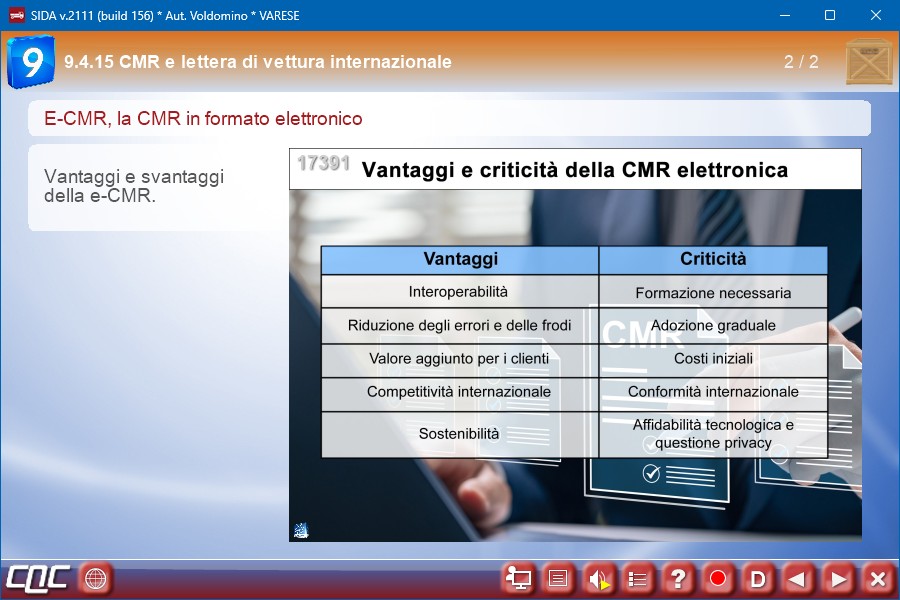Open help with the question mark
The width and height of the screenshot is (900, 600).
click(x=678, y=578)
